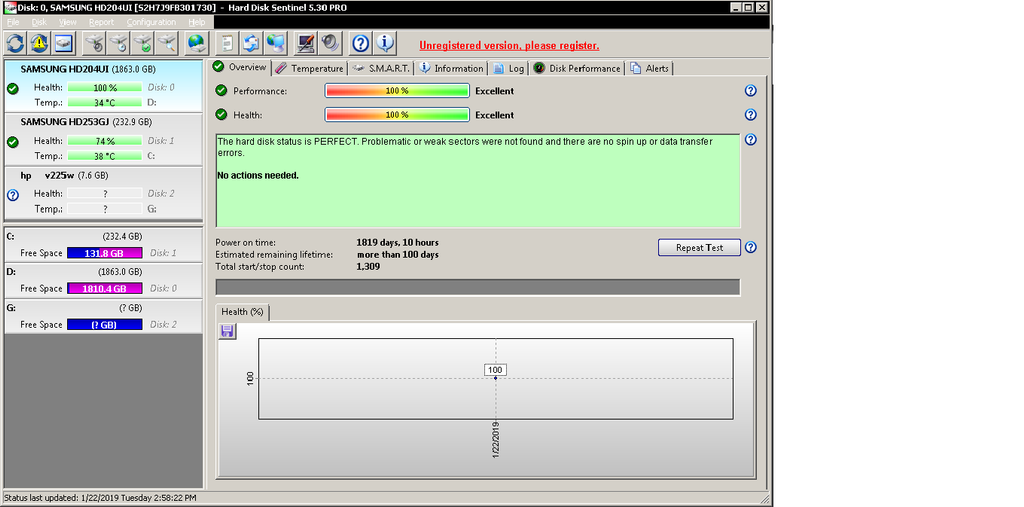Image resolution: width=1024 pixels, height=507 pixels.
Task: Click the power on time 1819 days value
Action: click(x=398, y=243)
